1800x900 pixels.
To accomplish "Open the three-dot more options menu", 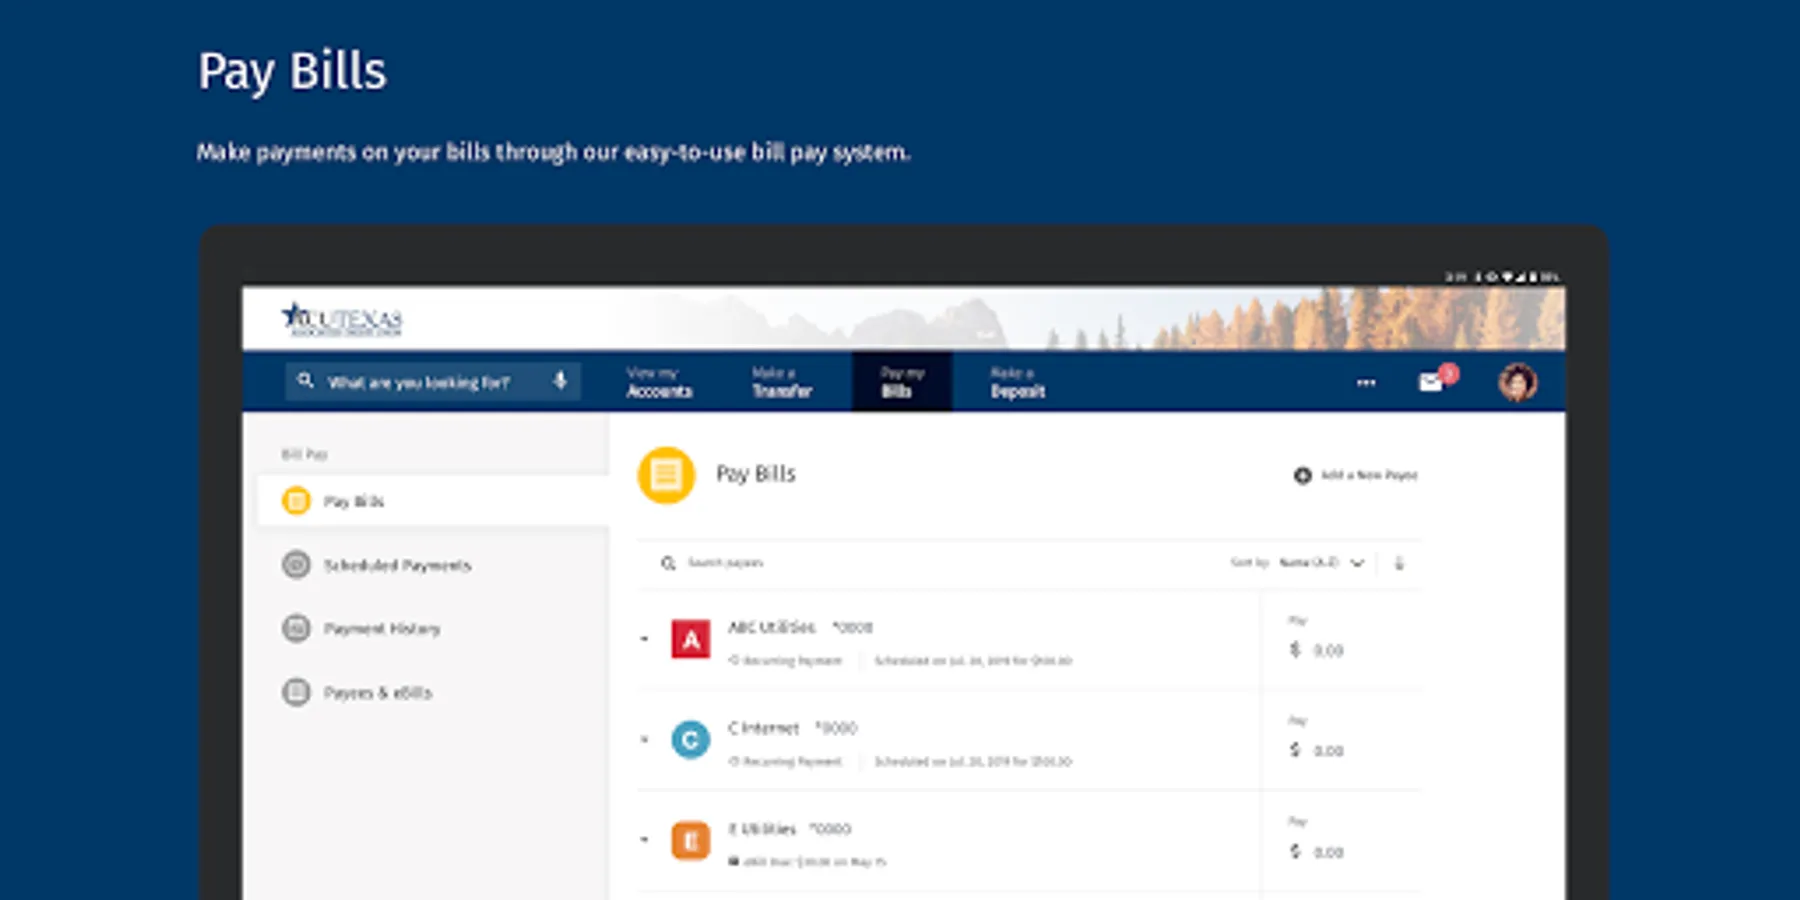I will [1366, 382].
